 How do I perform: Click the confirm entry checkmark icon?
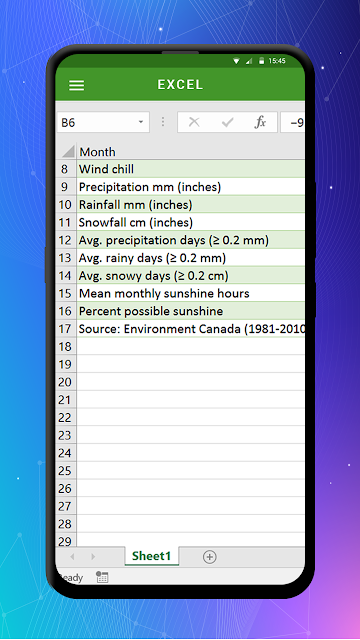tap(227, 122)
